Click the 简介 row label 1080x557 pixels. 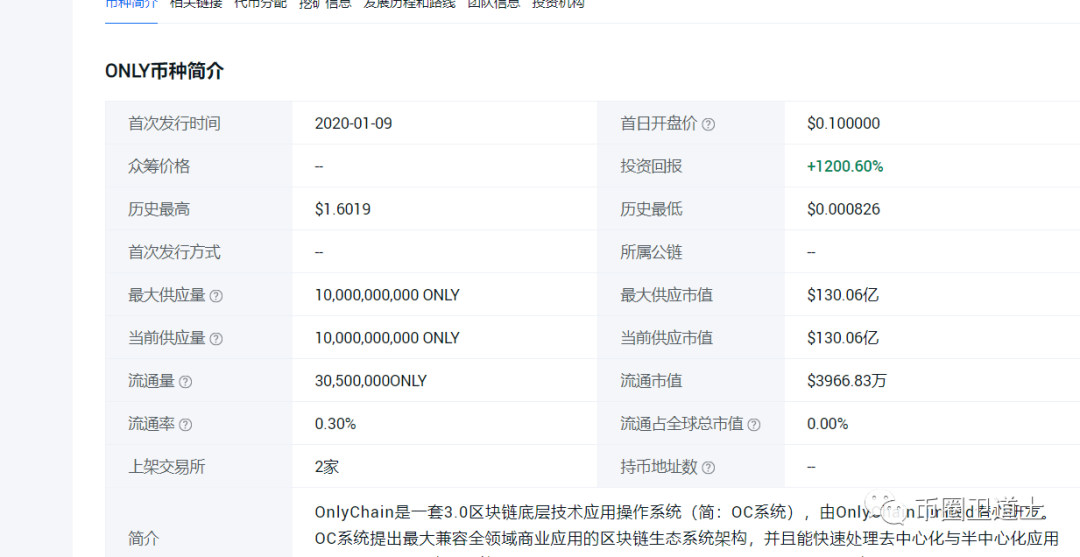[x=143, y=538]
